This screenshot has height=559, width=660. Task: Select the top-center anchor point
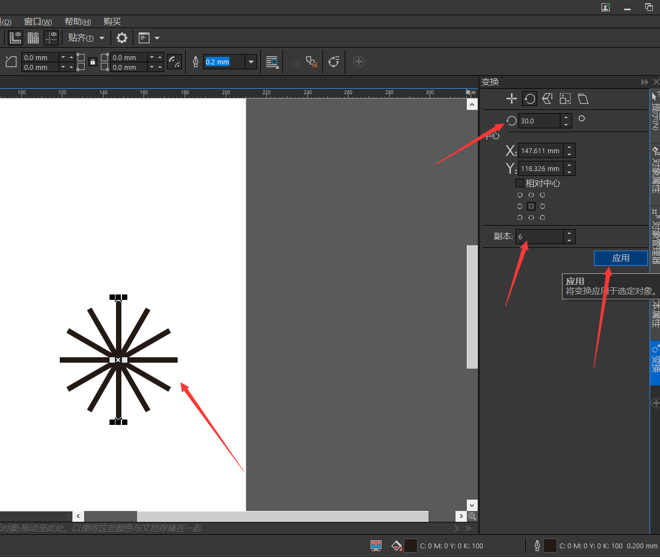(x=531, y=195)
